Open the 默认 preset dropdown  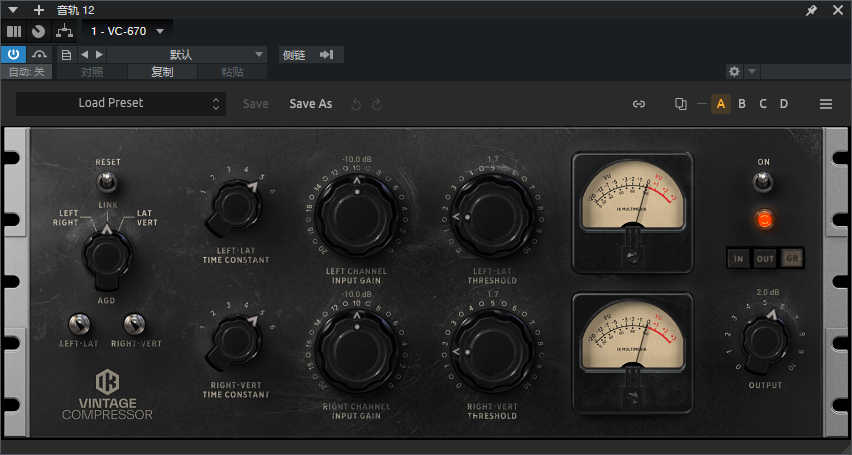click(187, 54)
